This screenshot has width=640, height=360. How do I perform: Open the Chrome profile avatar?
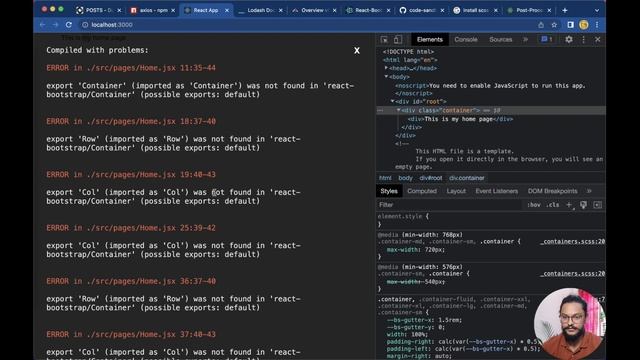584,25
